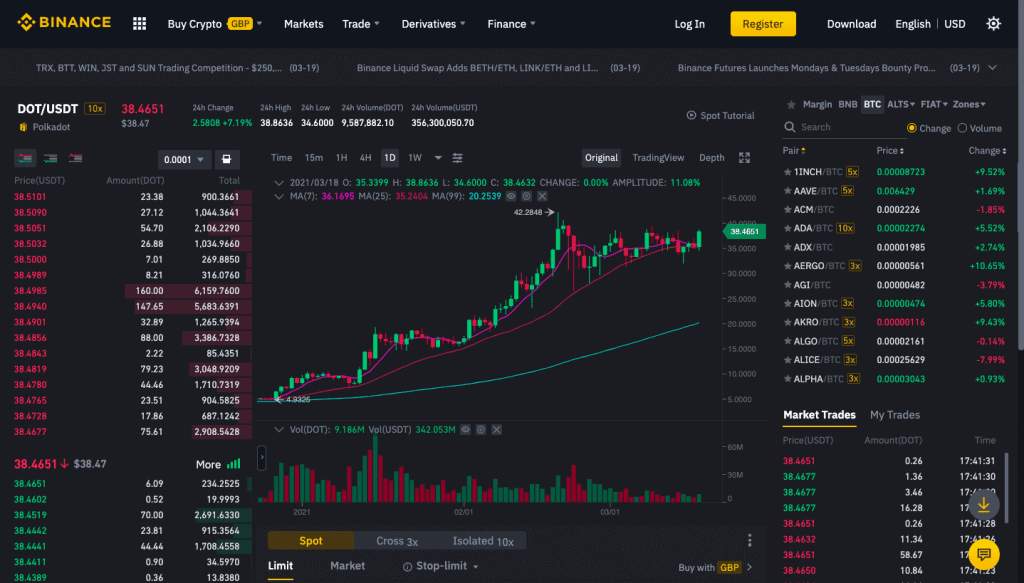The image size is (1024, 583).
Task: Remove the MA indicator
Action: point(542,196)
